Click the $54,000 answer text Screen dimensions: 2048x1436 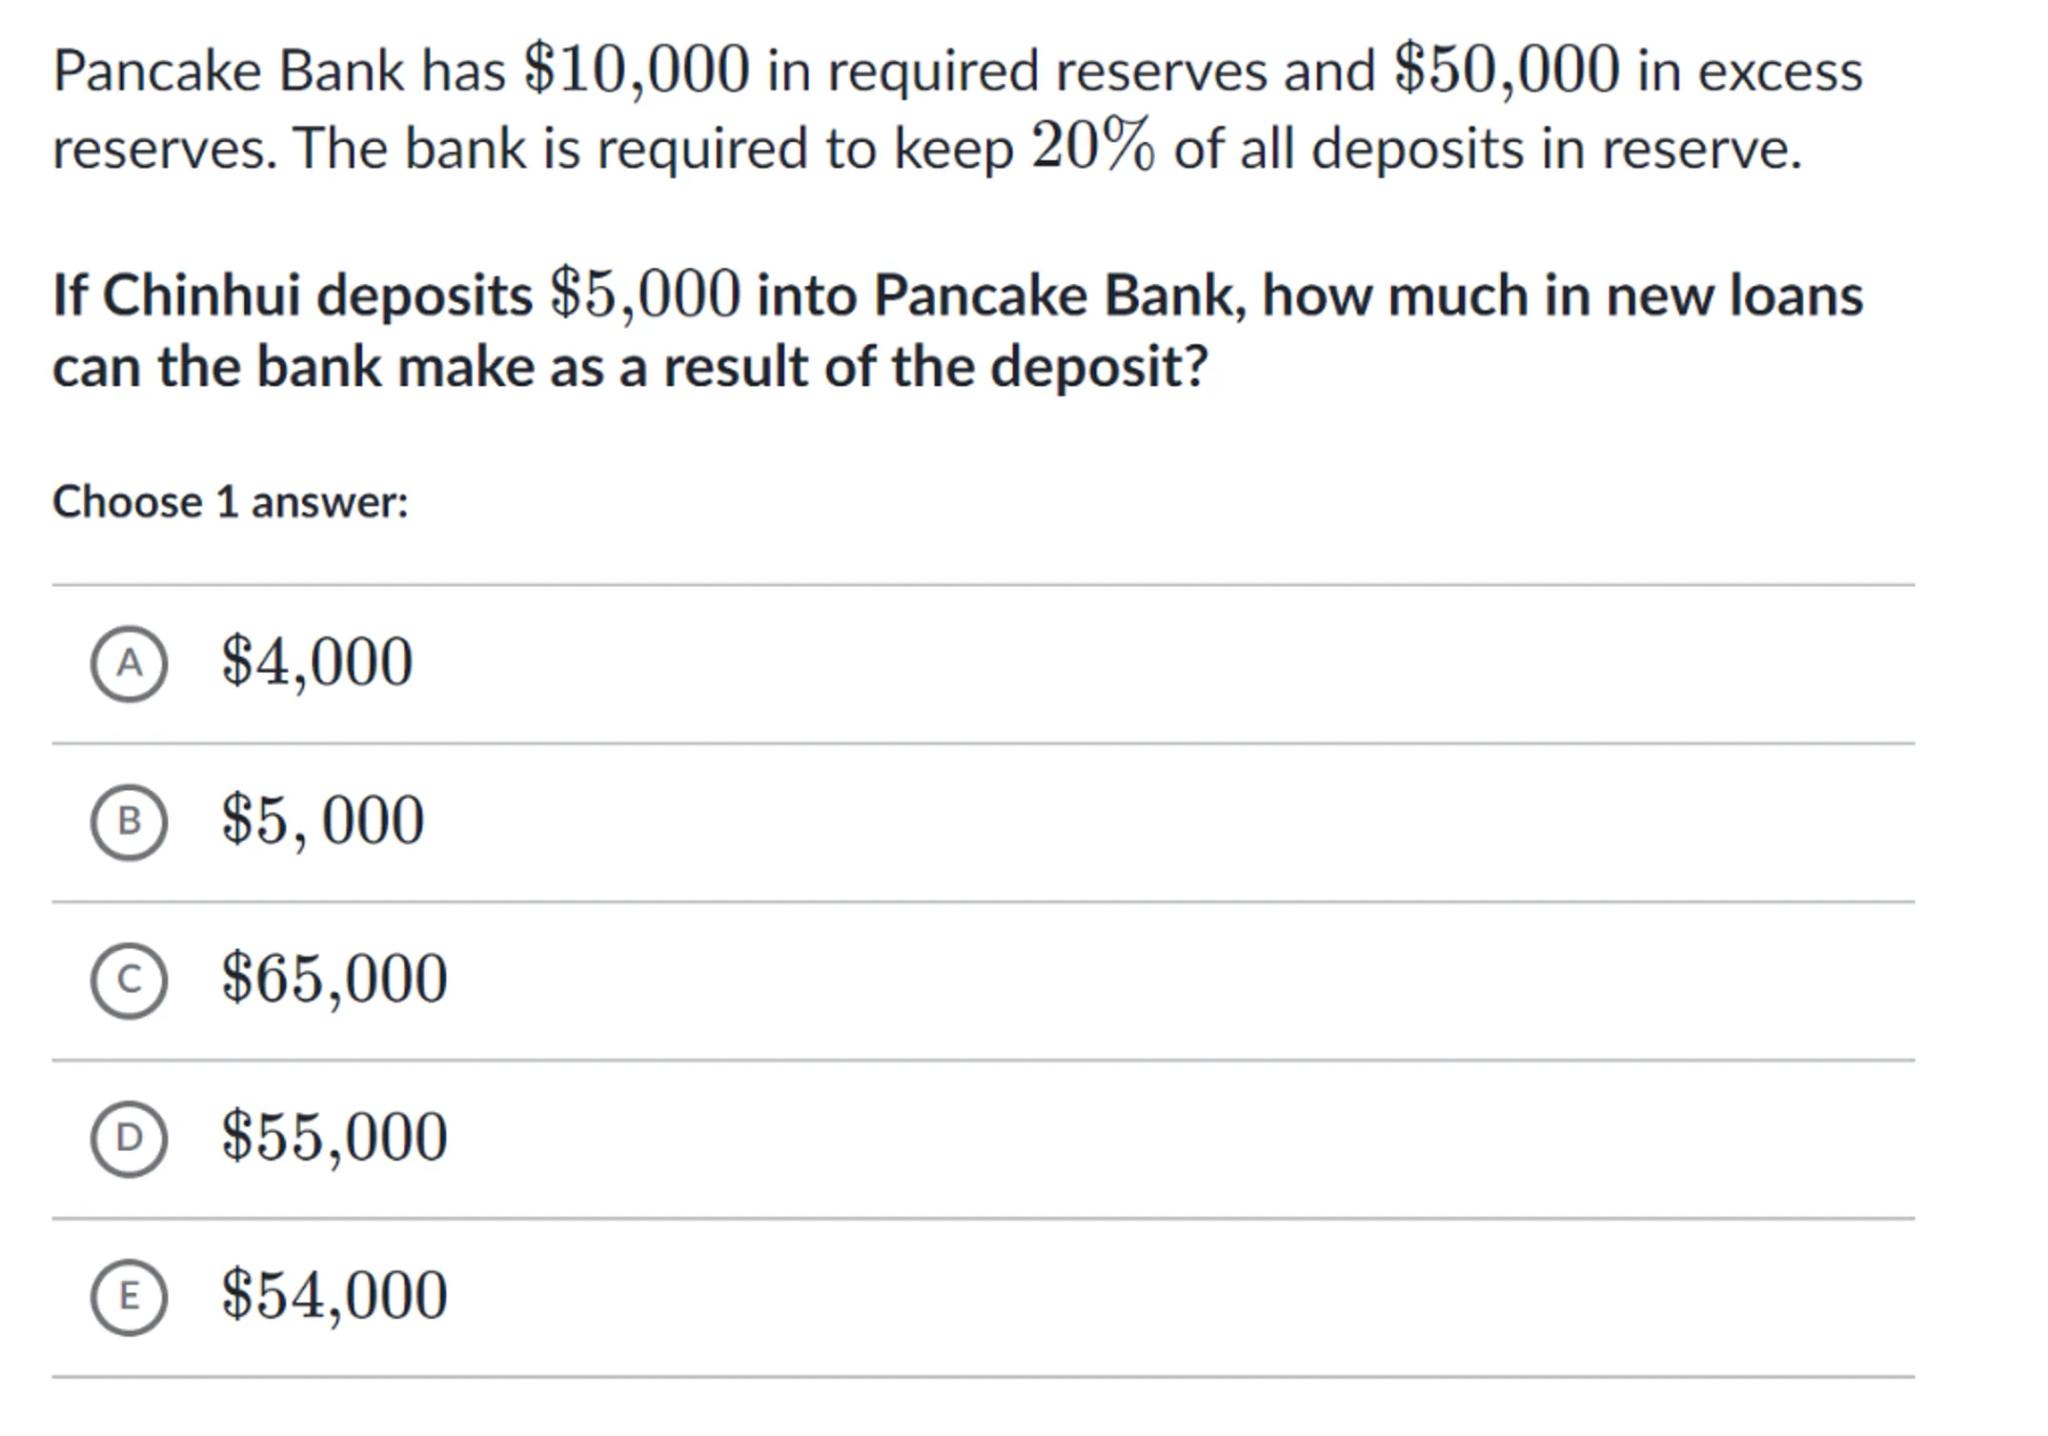coord(334,1295)
